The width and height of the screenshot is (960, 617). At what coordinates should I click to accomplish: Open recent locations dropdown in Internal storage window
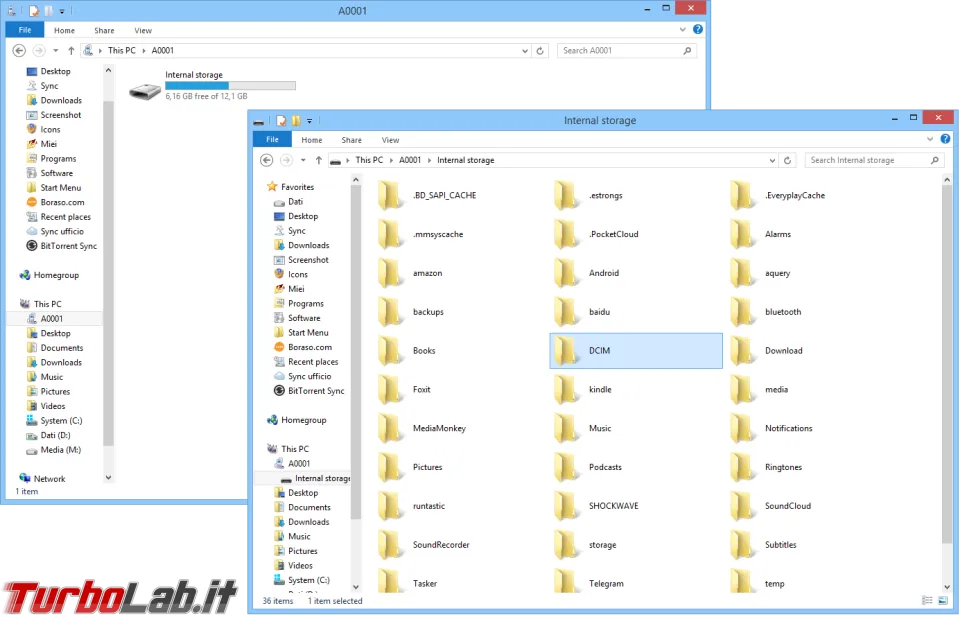303,160
